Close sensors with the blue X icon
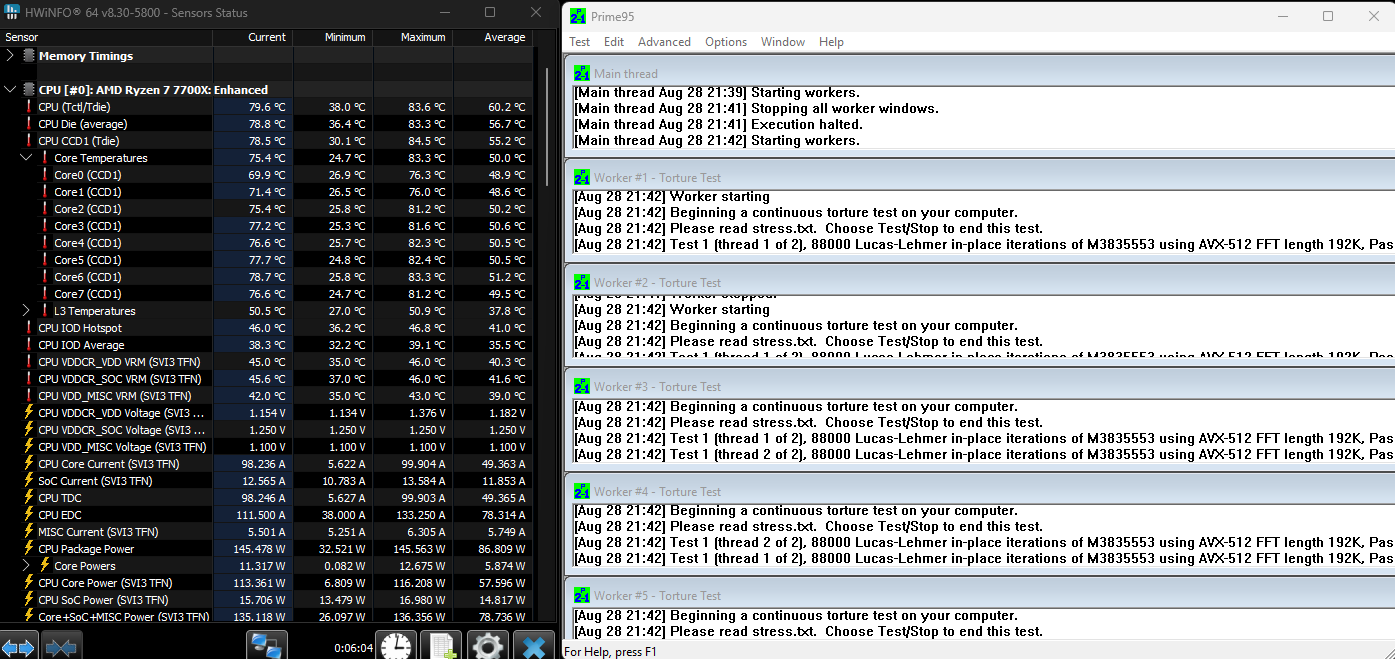Image resolution: width=1395 pixels, height=659 pixels. [x=533, y=646]
